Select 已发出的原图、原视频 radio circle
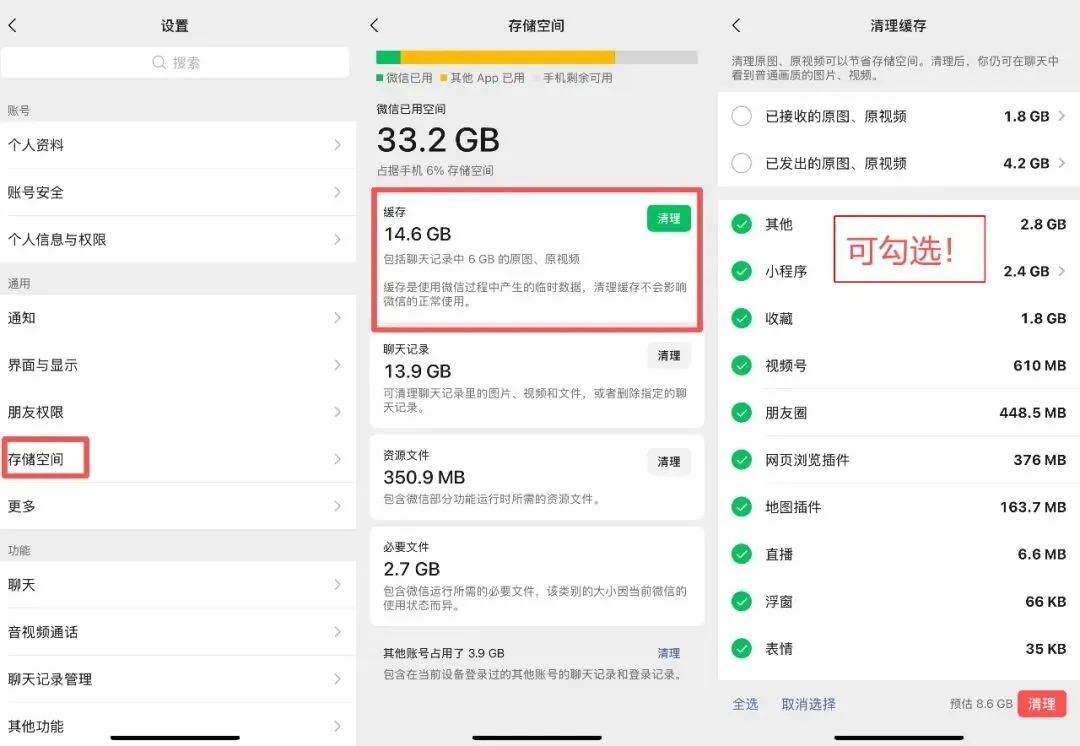Viewport: 1080px width, 746px height. coord(741,163)
